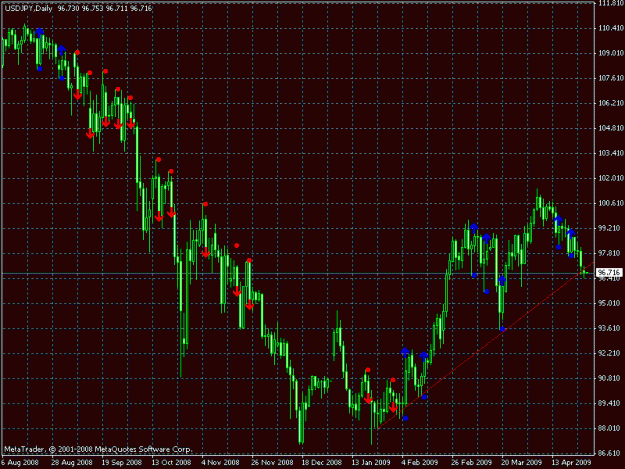Select the 92.210 price level label
The image size is (625, 469).
click(610, 353)
